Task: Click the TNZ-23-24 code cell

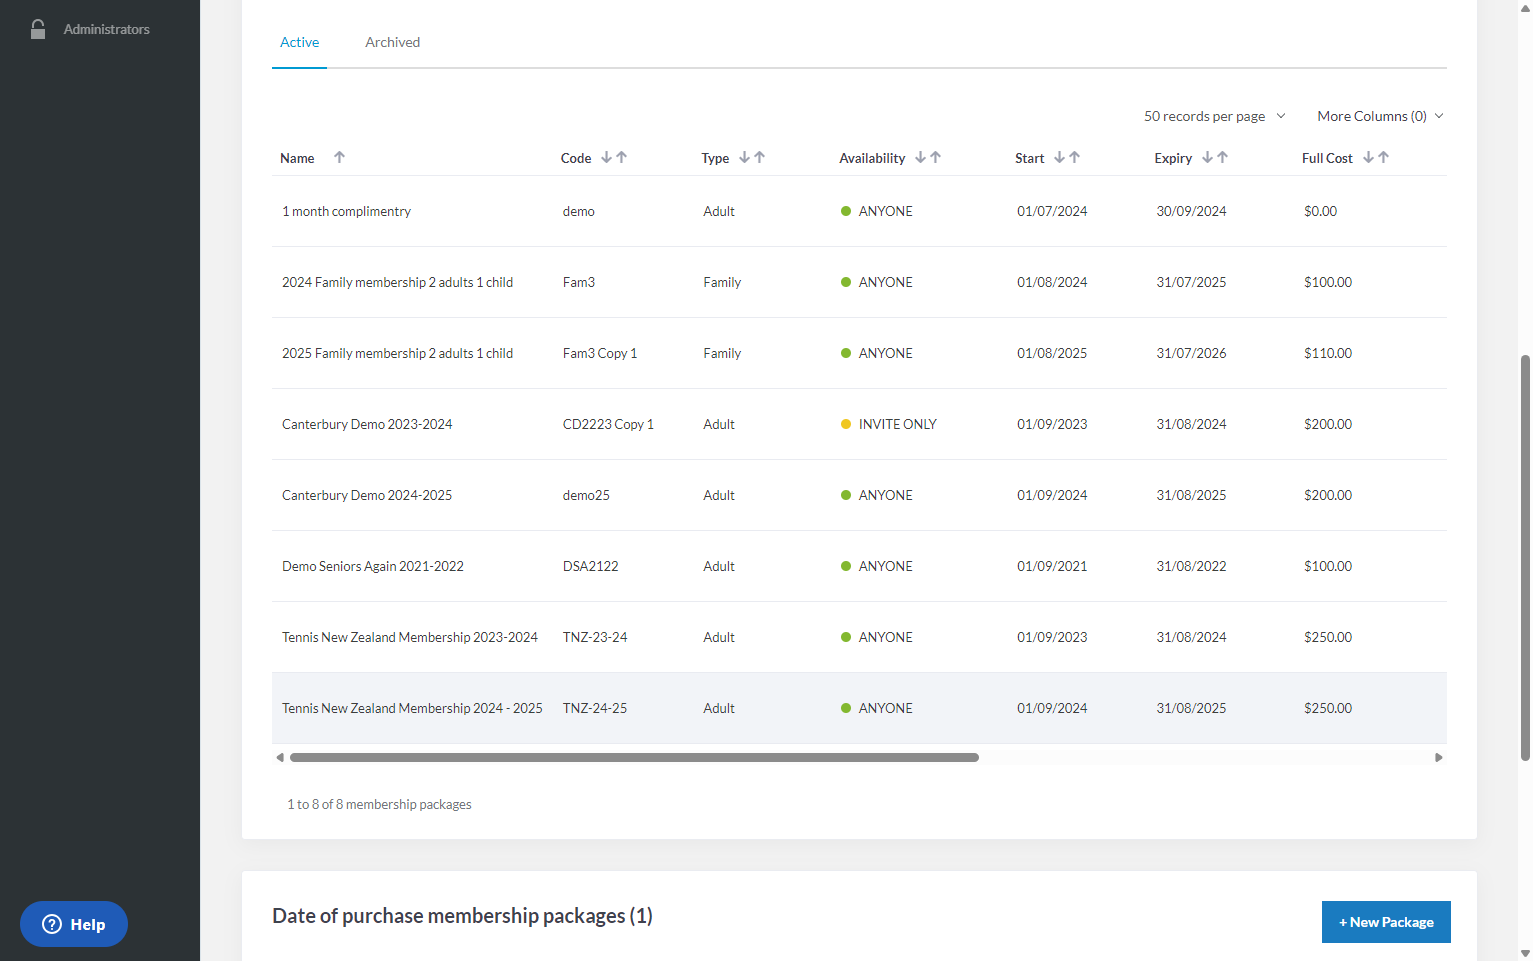Action: pyautogui.click(x=595, y=637)
